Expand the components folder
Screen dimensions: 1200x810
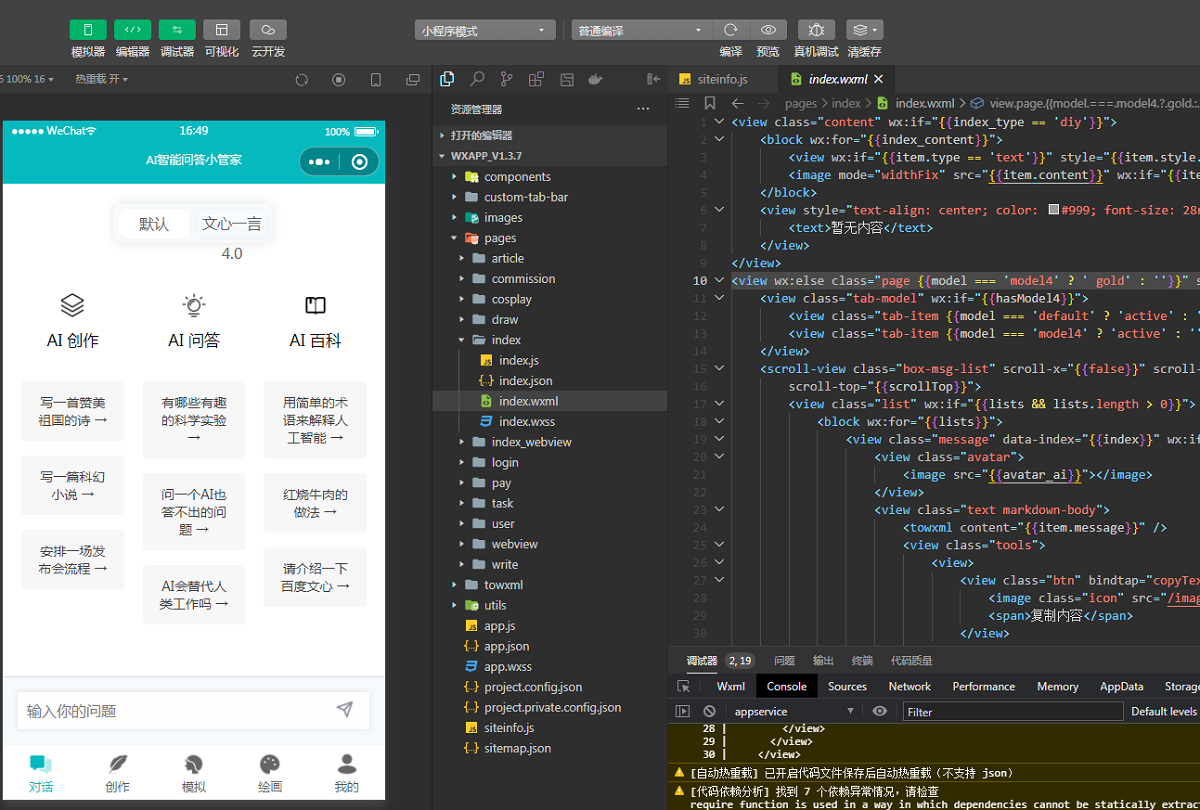[x=517, y=177]
